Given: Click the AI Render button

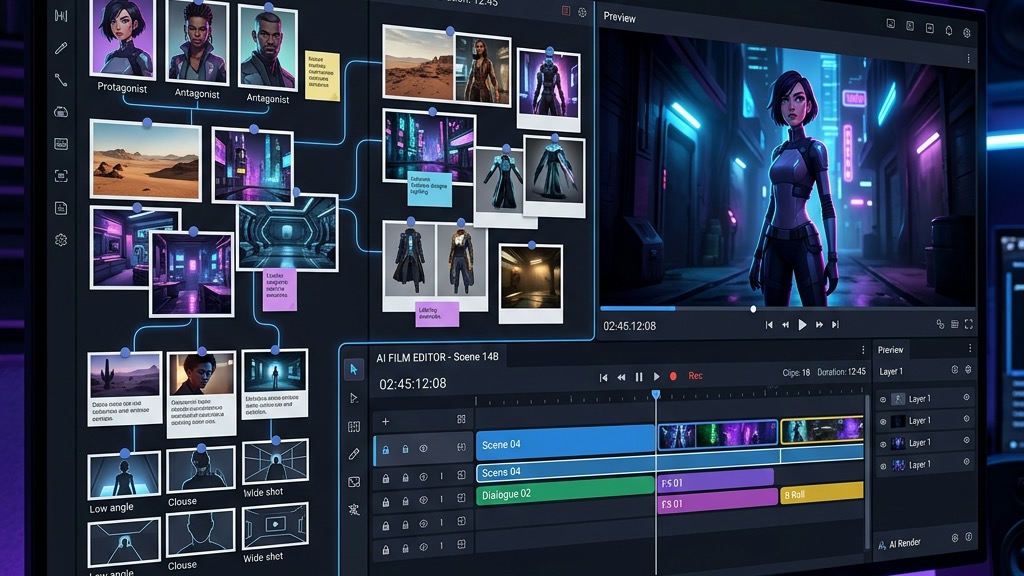Looking at the screenshot, I should pyautogui.click(x=904, y=543).
